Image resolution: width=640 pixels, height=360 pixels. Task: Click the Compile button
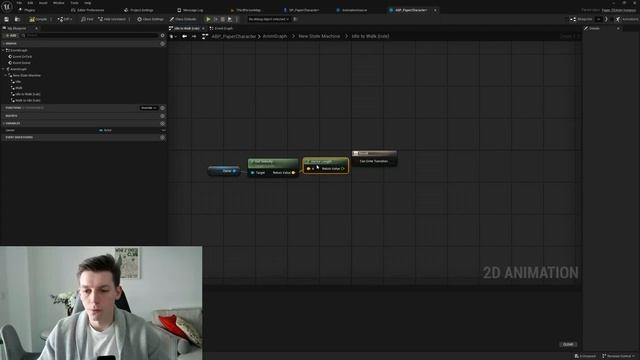[38, 19]
